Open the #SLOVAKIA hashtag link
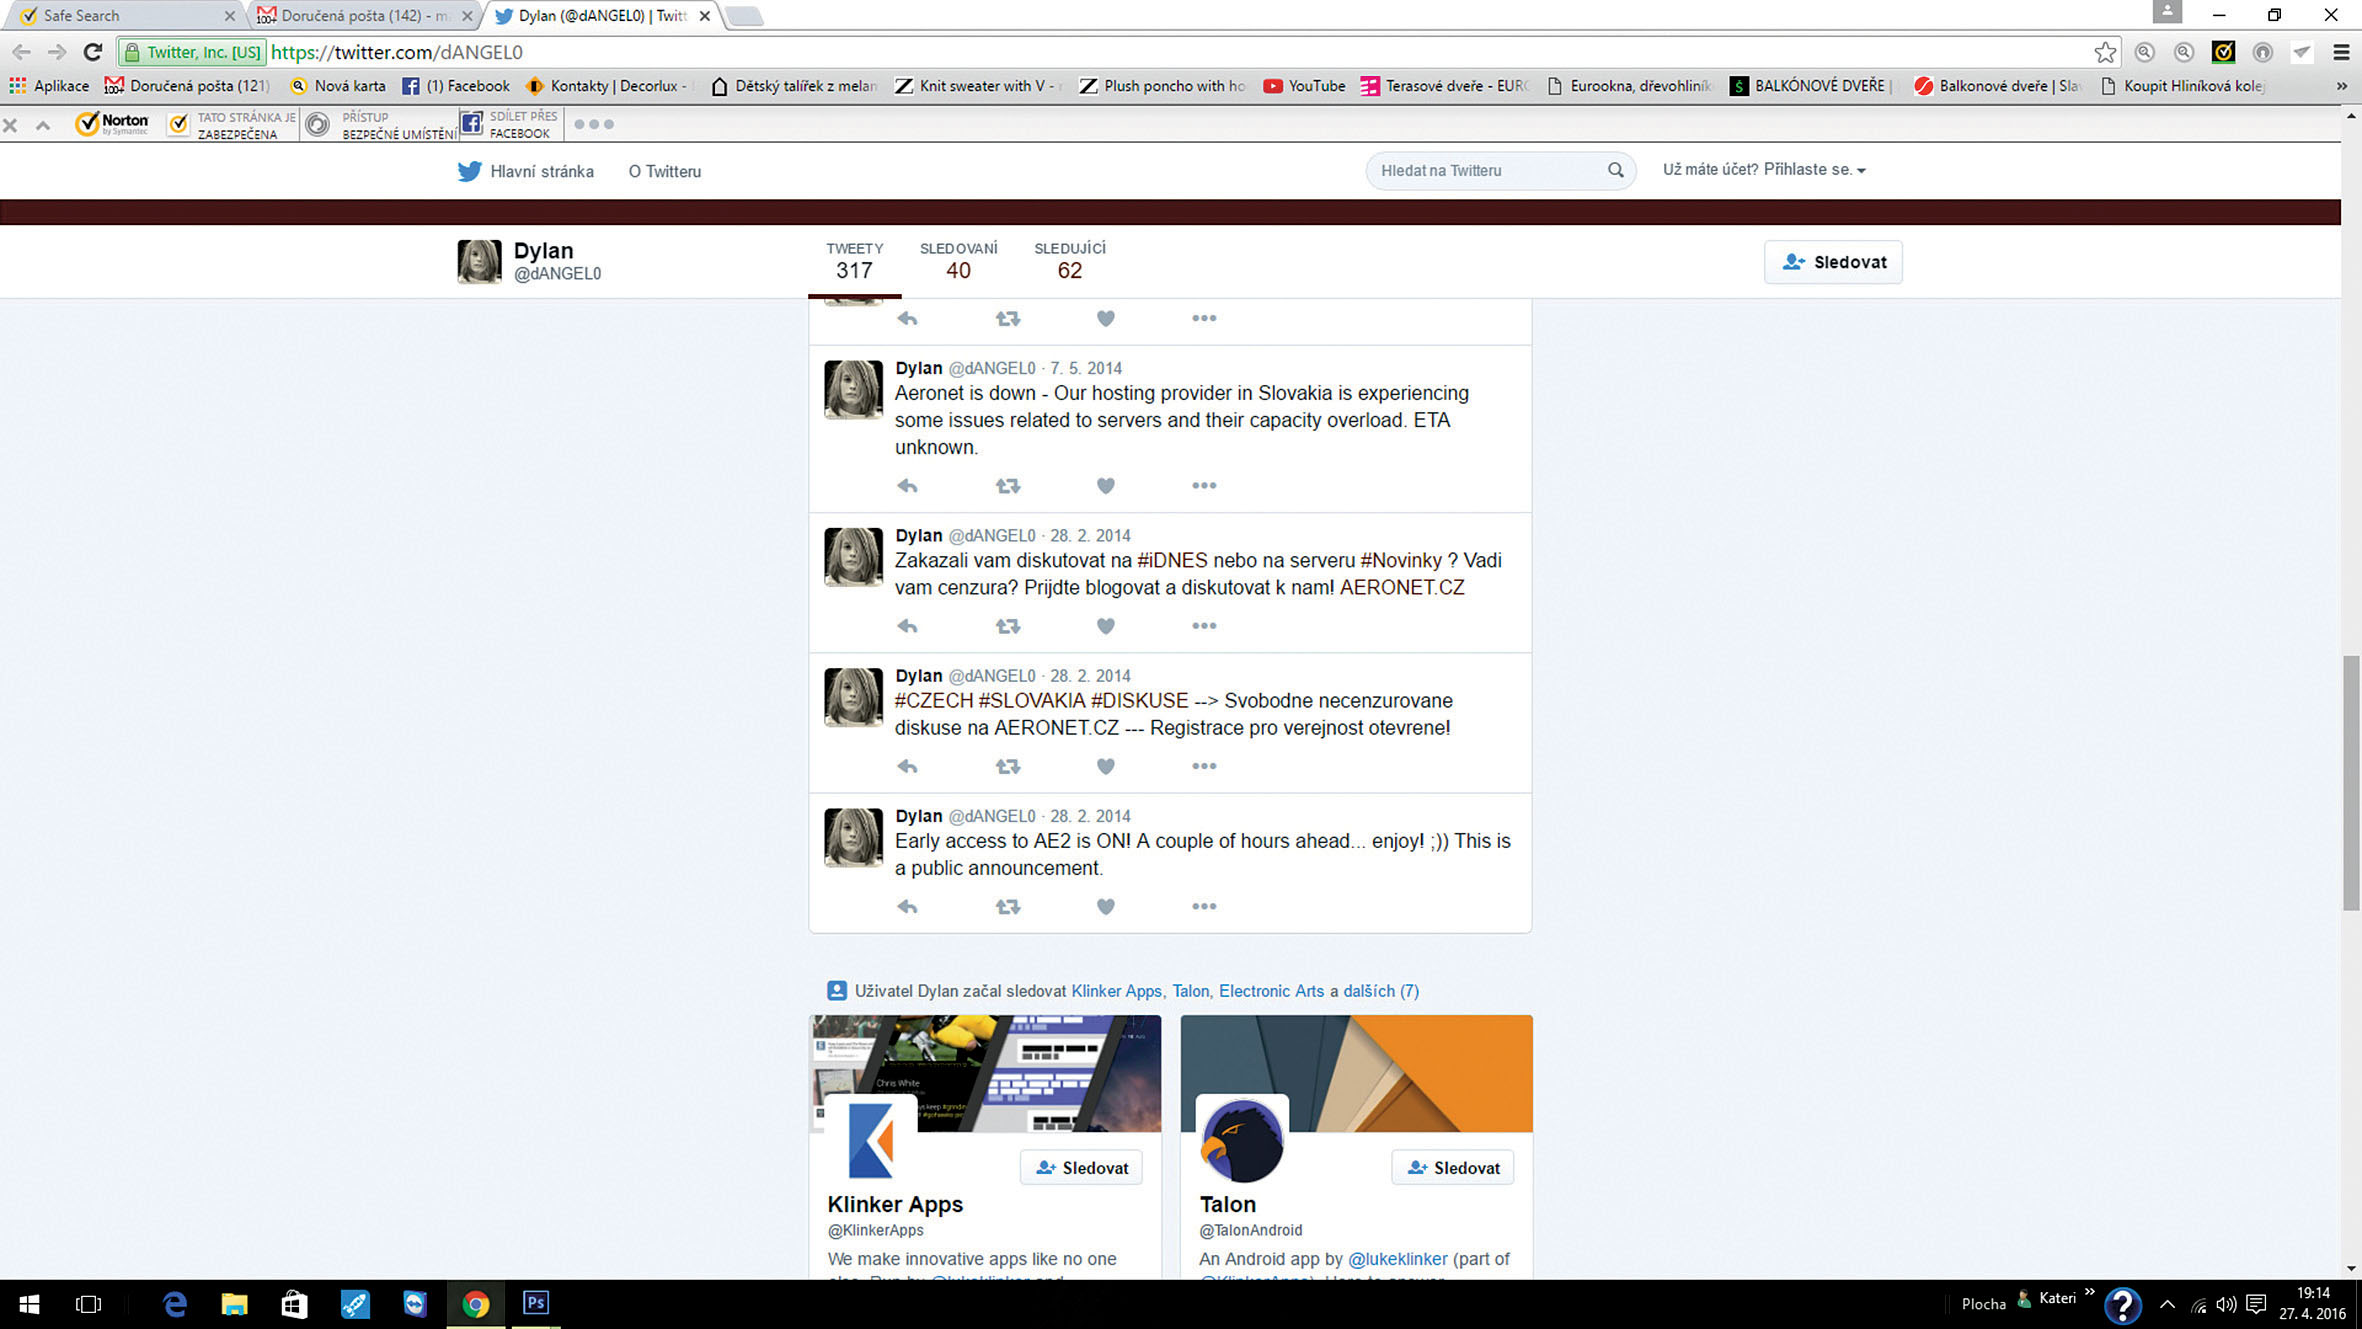2362x1329 pixels. (1032, 701)
